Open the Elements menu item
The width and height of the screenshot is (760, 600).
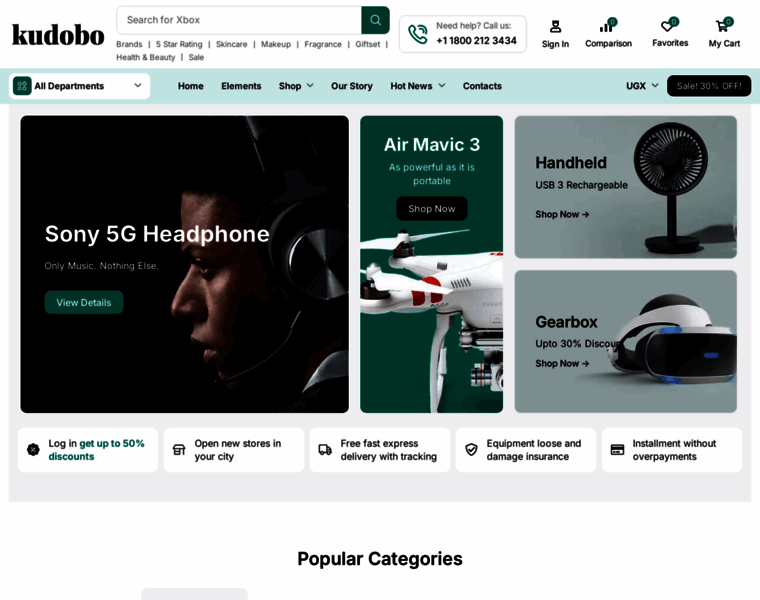(241, 86)
